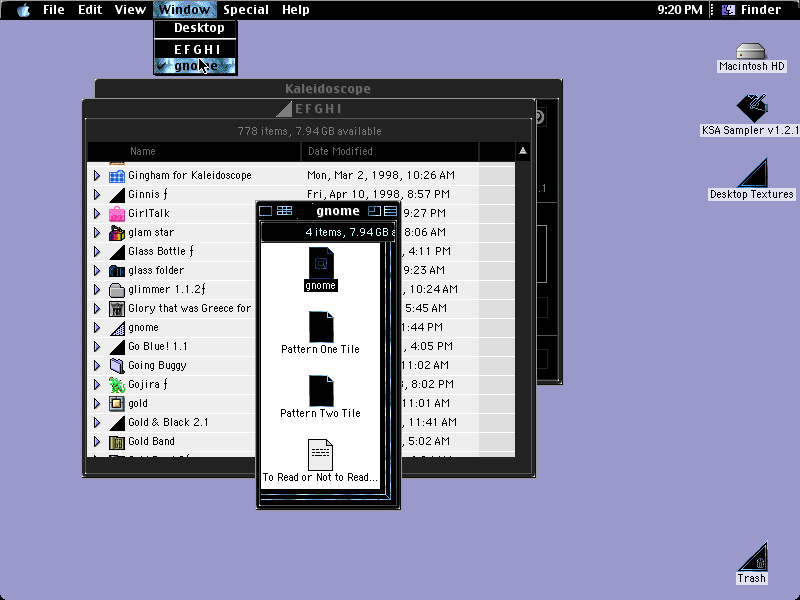This screenshot has height=600, width=800.
Task: Click the pink GirlTalk icon
Action: pyautogui.click(x=117, y=213)
